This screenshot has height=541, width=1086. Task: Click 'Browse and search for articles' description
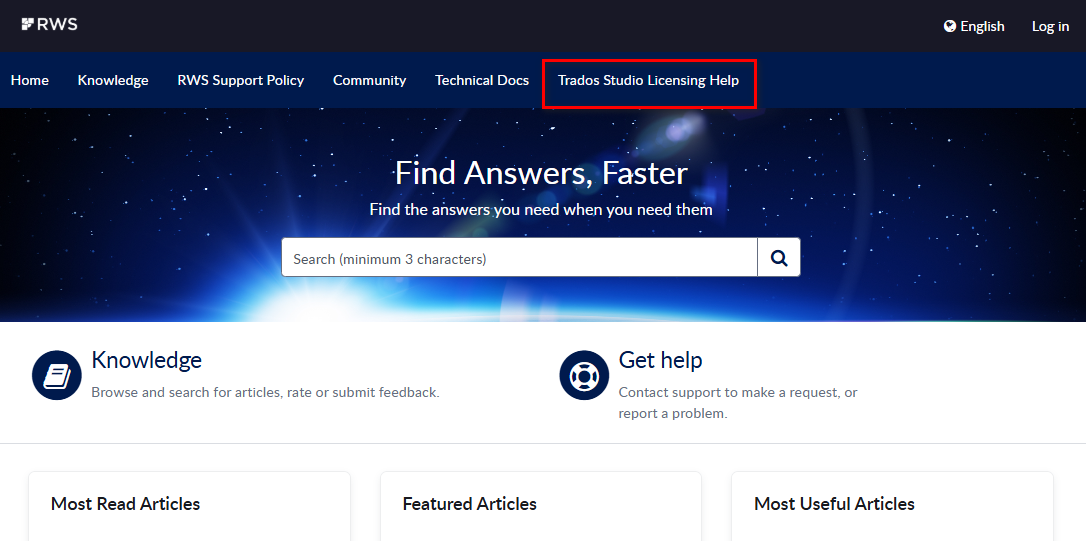coord(265,392)
